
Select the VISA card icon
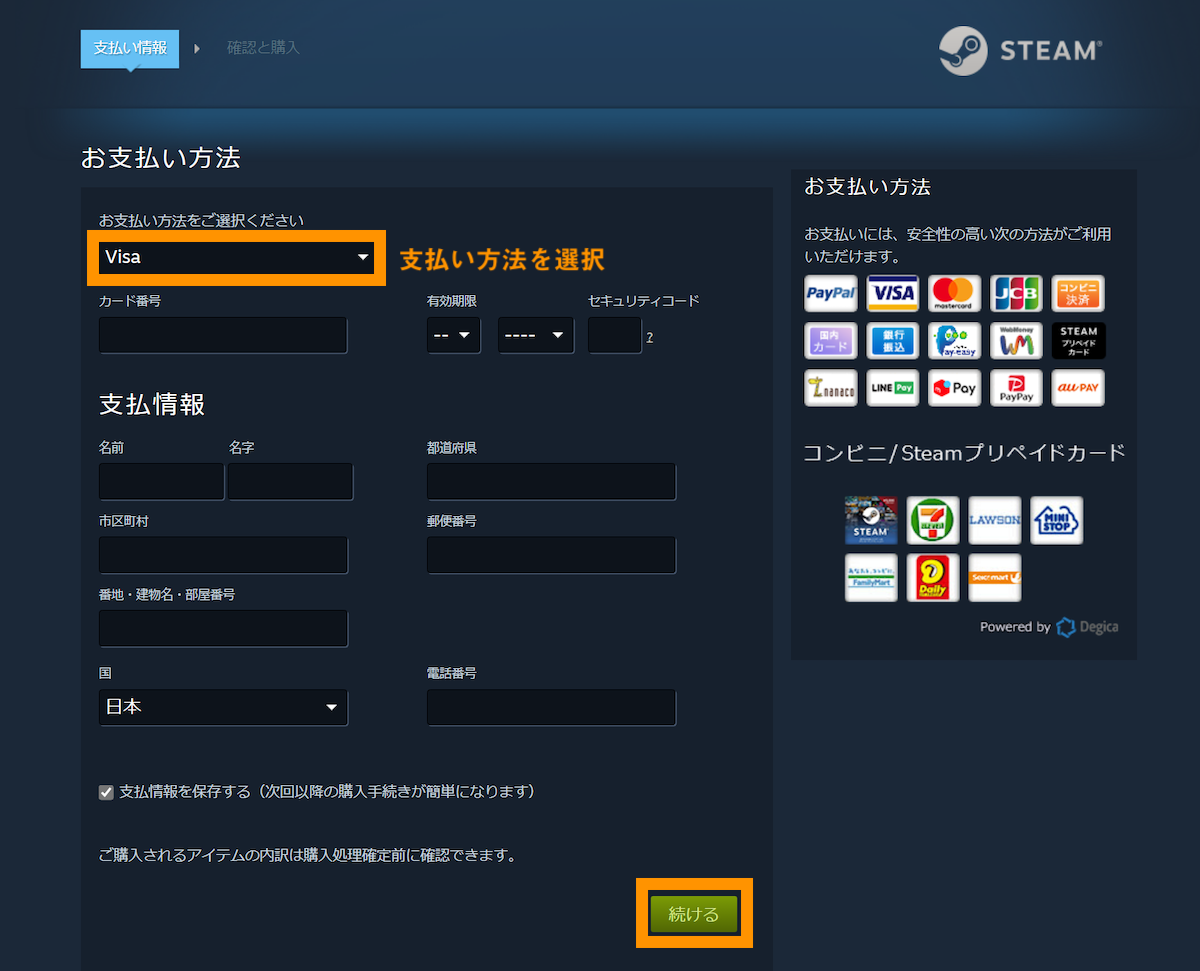pos(892,293)
